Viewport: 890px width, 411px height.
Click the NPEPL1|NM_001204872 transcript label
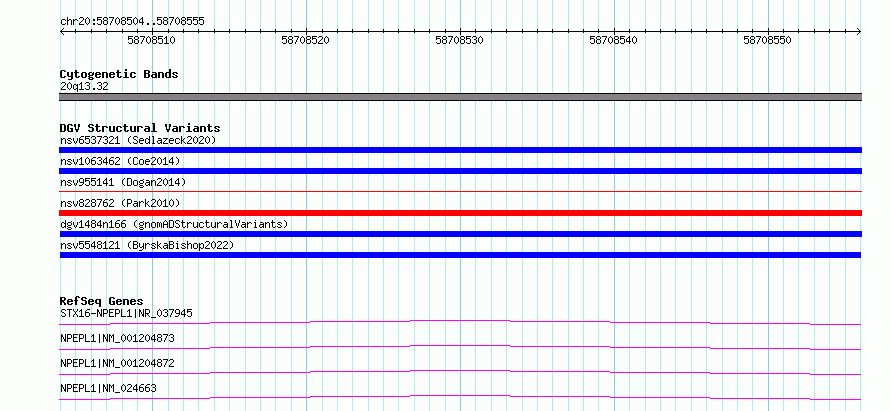click(x=117, y=363)
